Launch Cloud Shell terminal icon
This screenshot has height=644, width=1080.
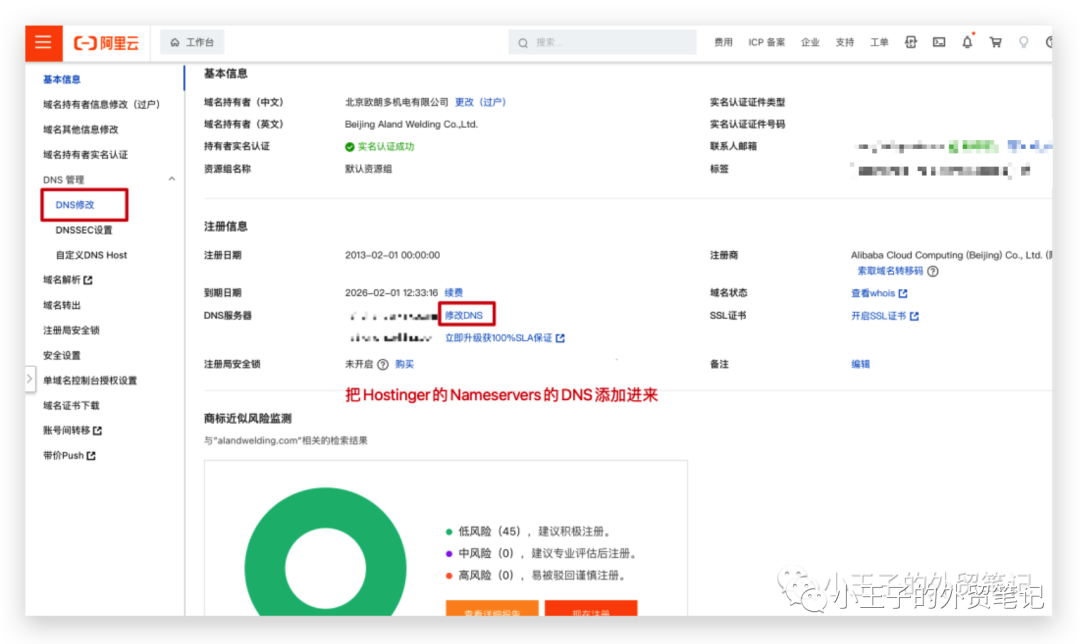[x=939, y=42]
